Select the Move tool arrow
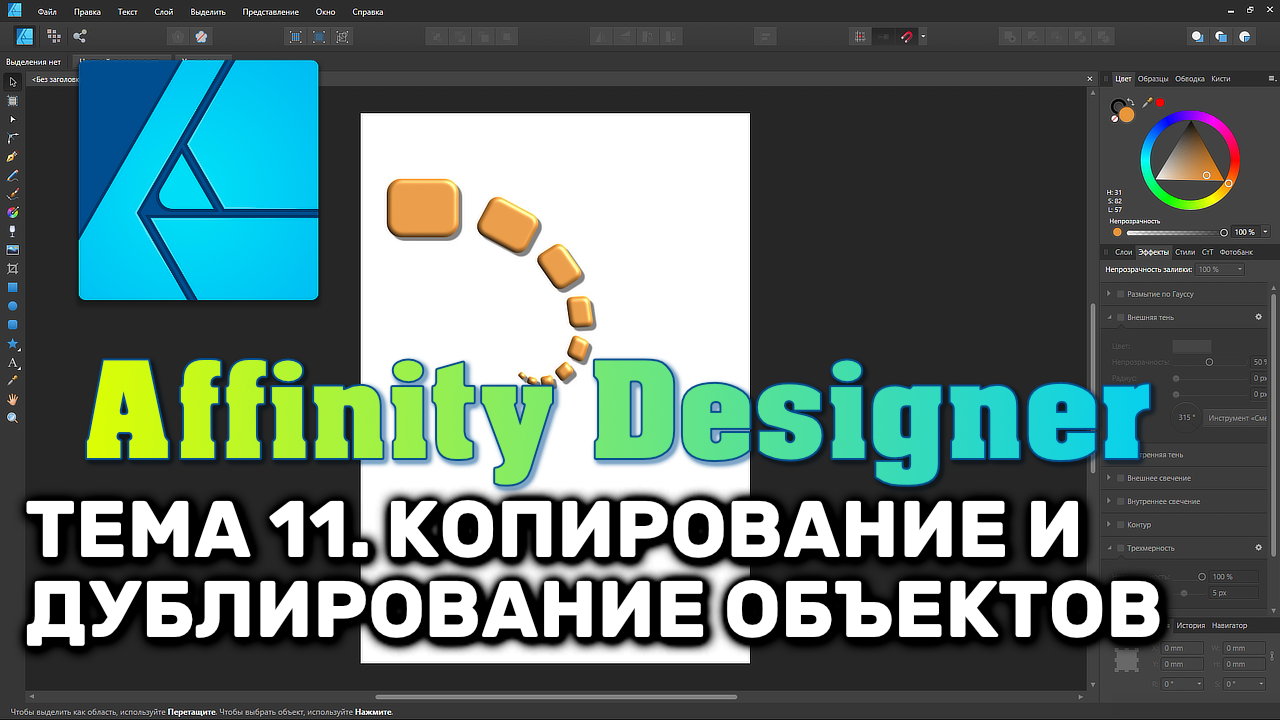Image resolution: width=1280 pixels, height=720 pixels. coord(13,82)
